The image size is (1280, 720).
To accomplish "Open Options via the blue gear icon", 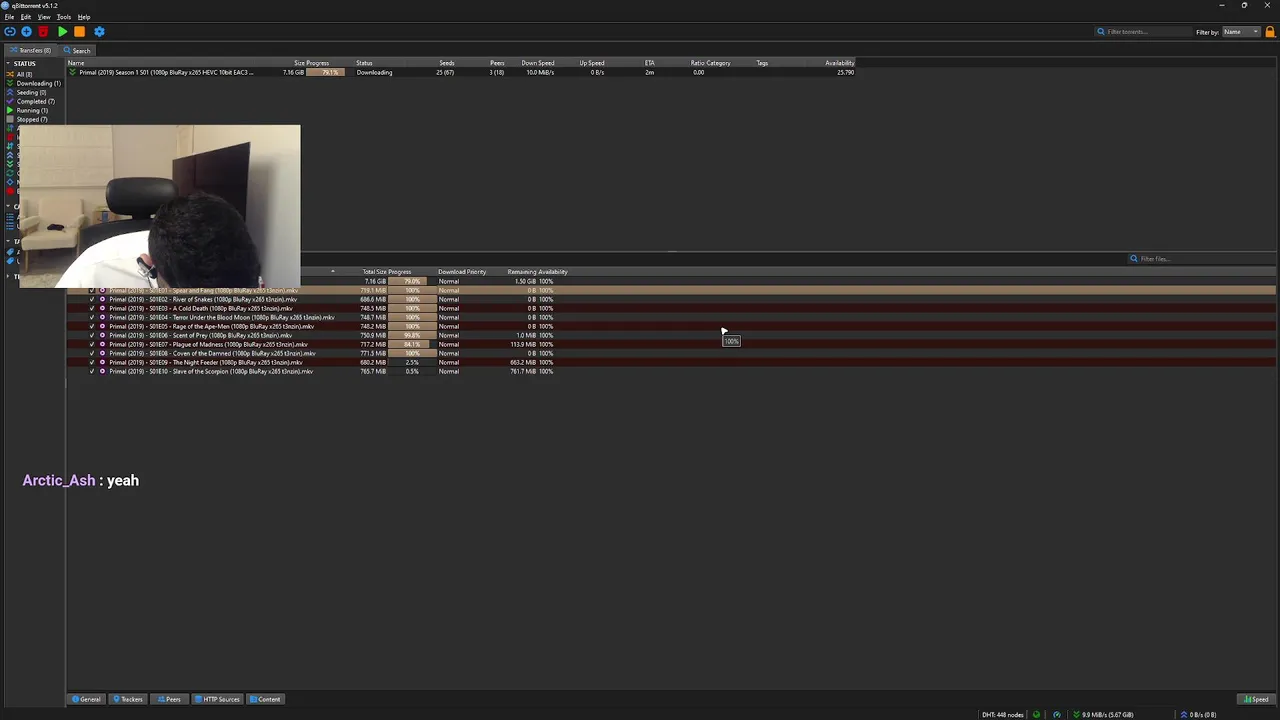I will [x=99, y=32].
